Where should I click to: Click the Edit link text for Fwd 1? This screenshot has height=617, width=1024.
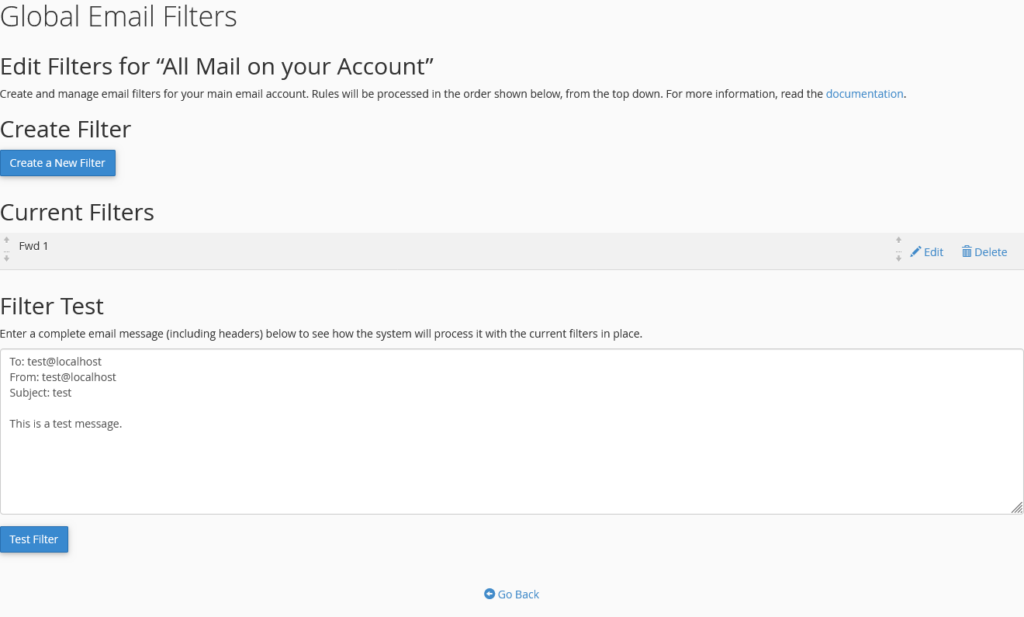933,252
